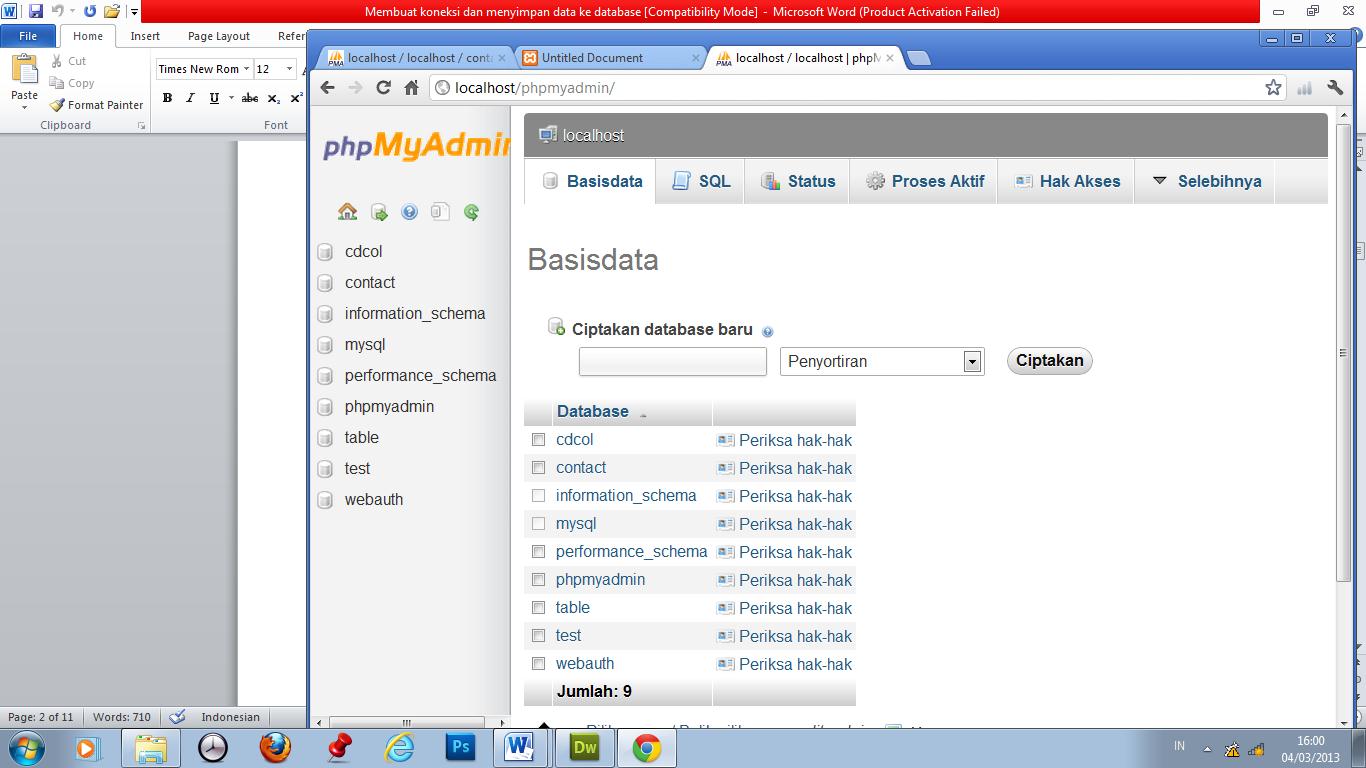Click Format Painter in Word
Screen dimensions: 1366x768
click(97, 105)
